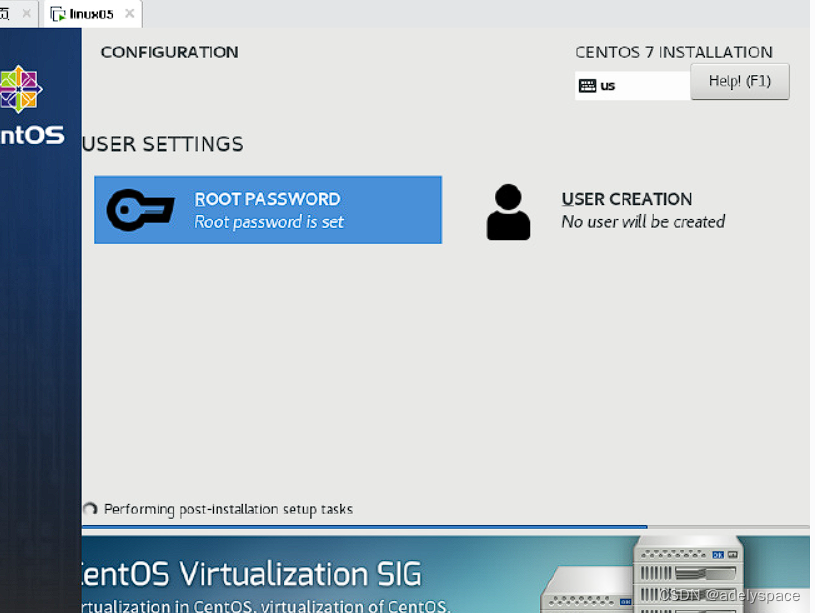Click the 'Root password is set' status text
The width and height of the screenshot is (815, 613).
pyautogui.click(x=269, y=222)
